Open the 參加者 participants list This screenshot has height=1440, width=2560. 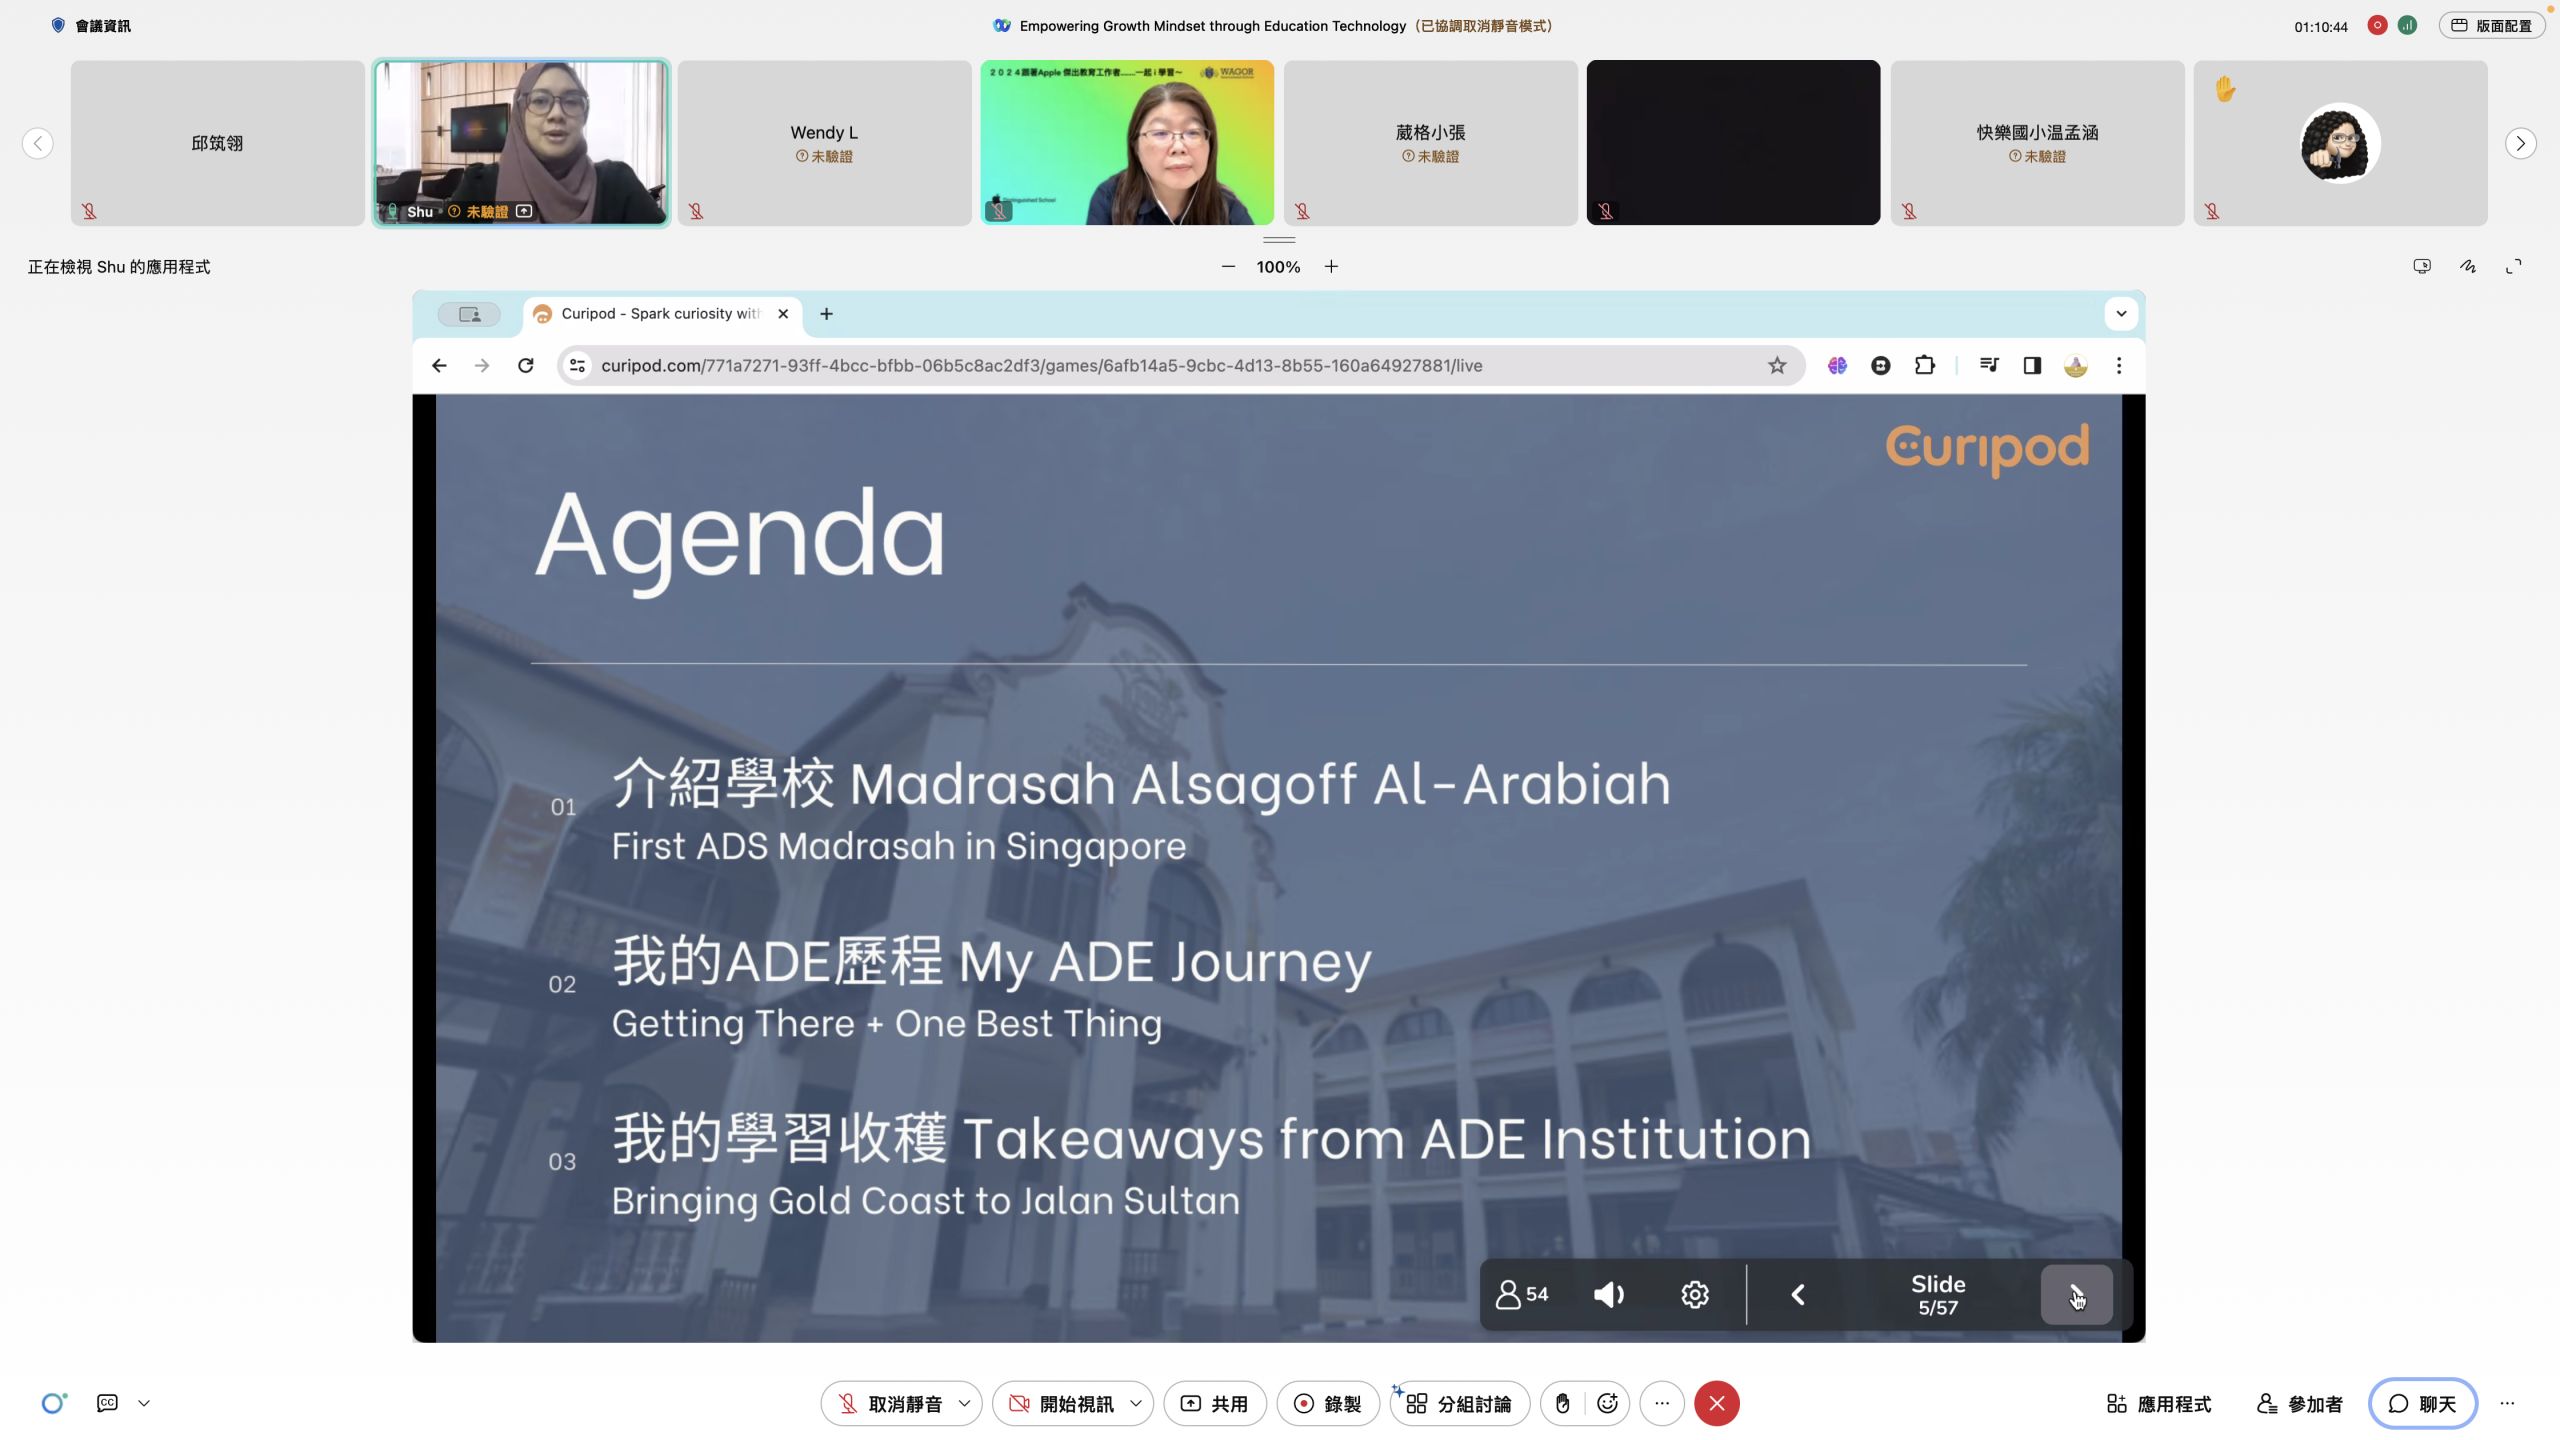(2300, 1403)
